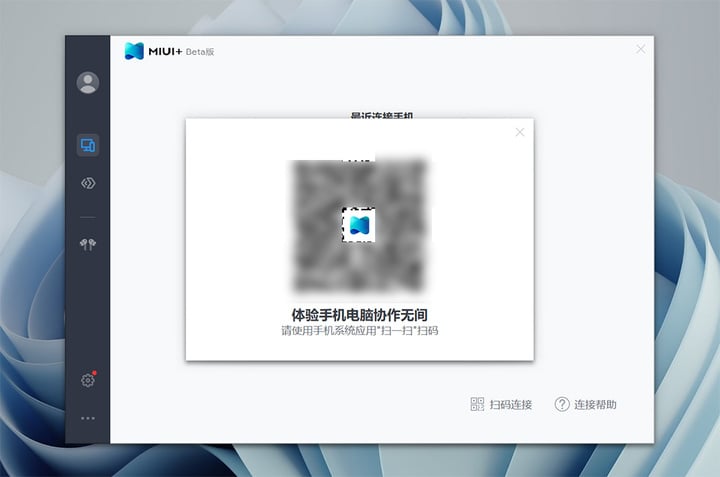Click 扫码连接 text button
720x477 pixels.
point(511,404)
